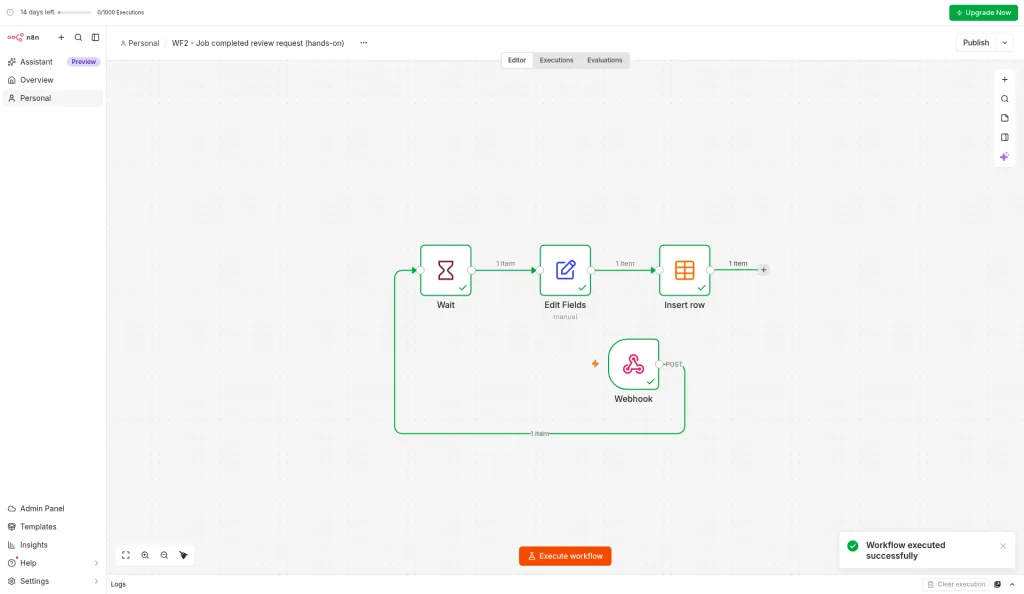The width and height of the screenshot is (1024, 594).
Task: Select the Webhook node
Action: 633,364
